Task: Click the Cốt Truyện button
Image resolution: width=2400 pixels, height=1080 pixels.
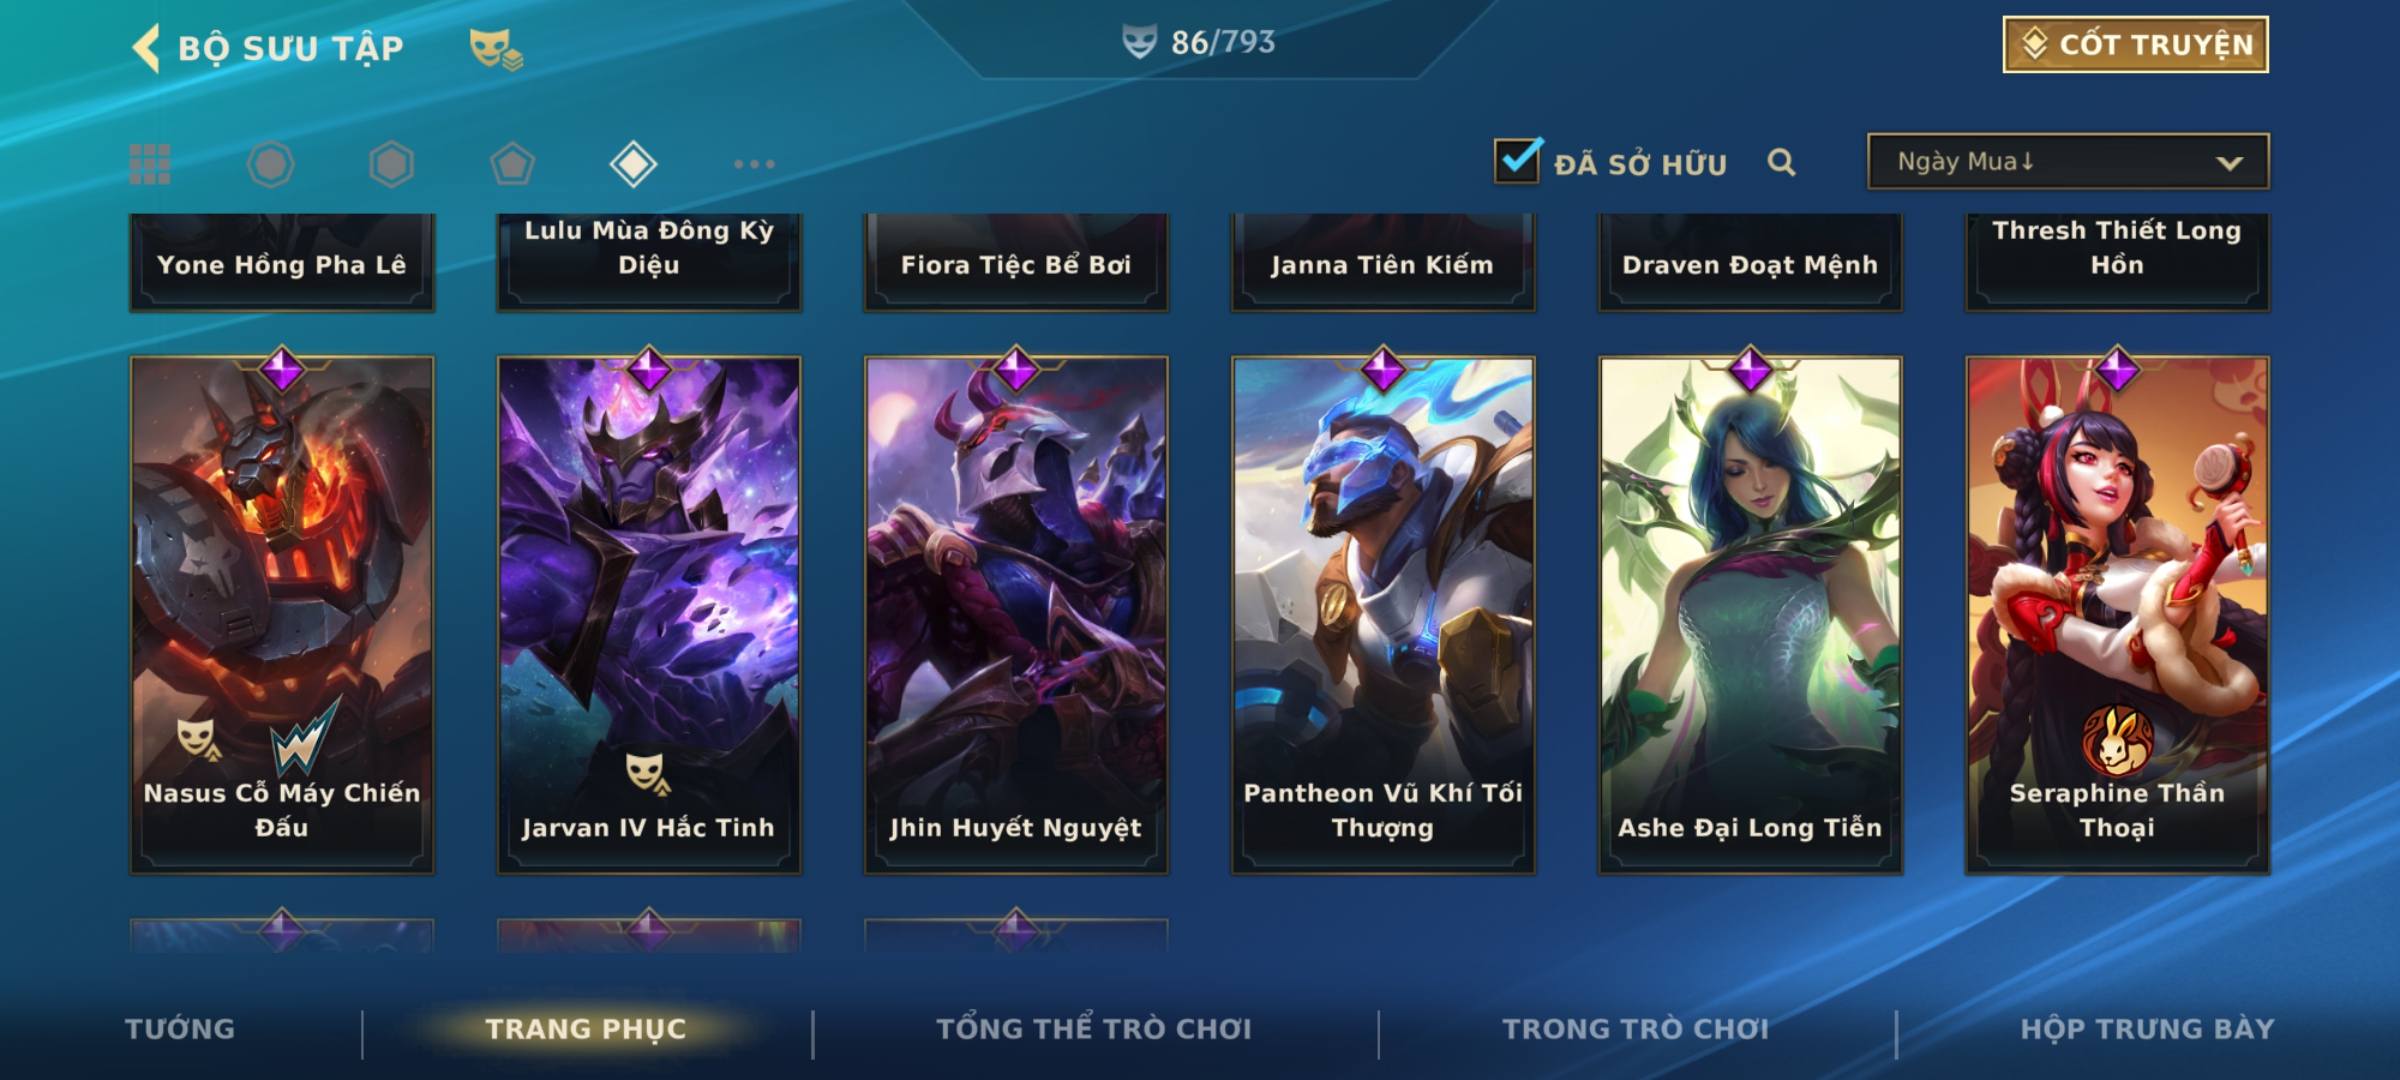Action: (2135, 45)
